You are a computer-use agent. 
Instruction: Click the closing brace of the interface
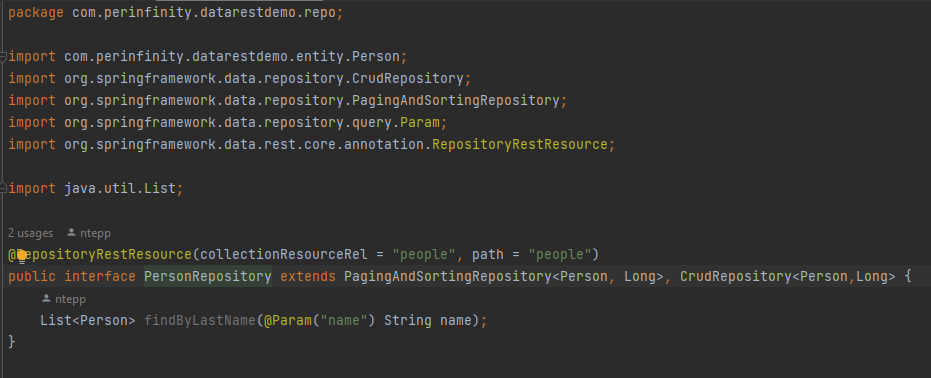(x=12, y=342)
